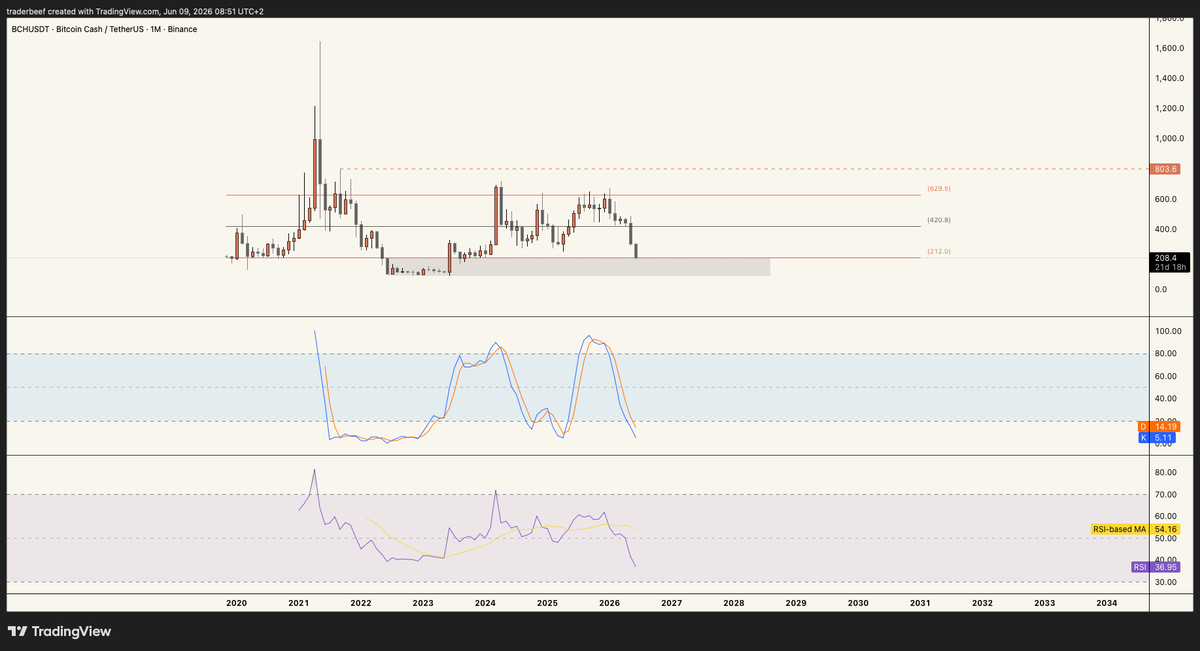Select the (420.8) level label
Image resolution: width=1200 pixels, height=651 pixels.
click(x=938, y=220)
